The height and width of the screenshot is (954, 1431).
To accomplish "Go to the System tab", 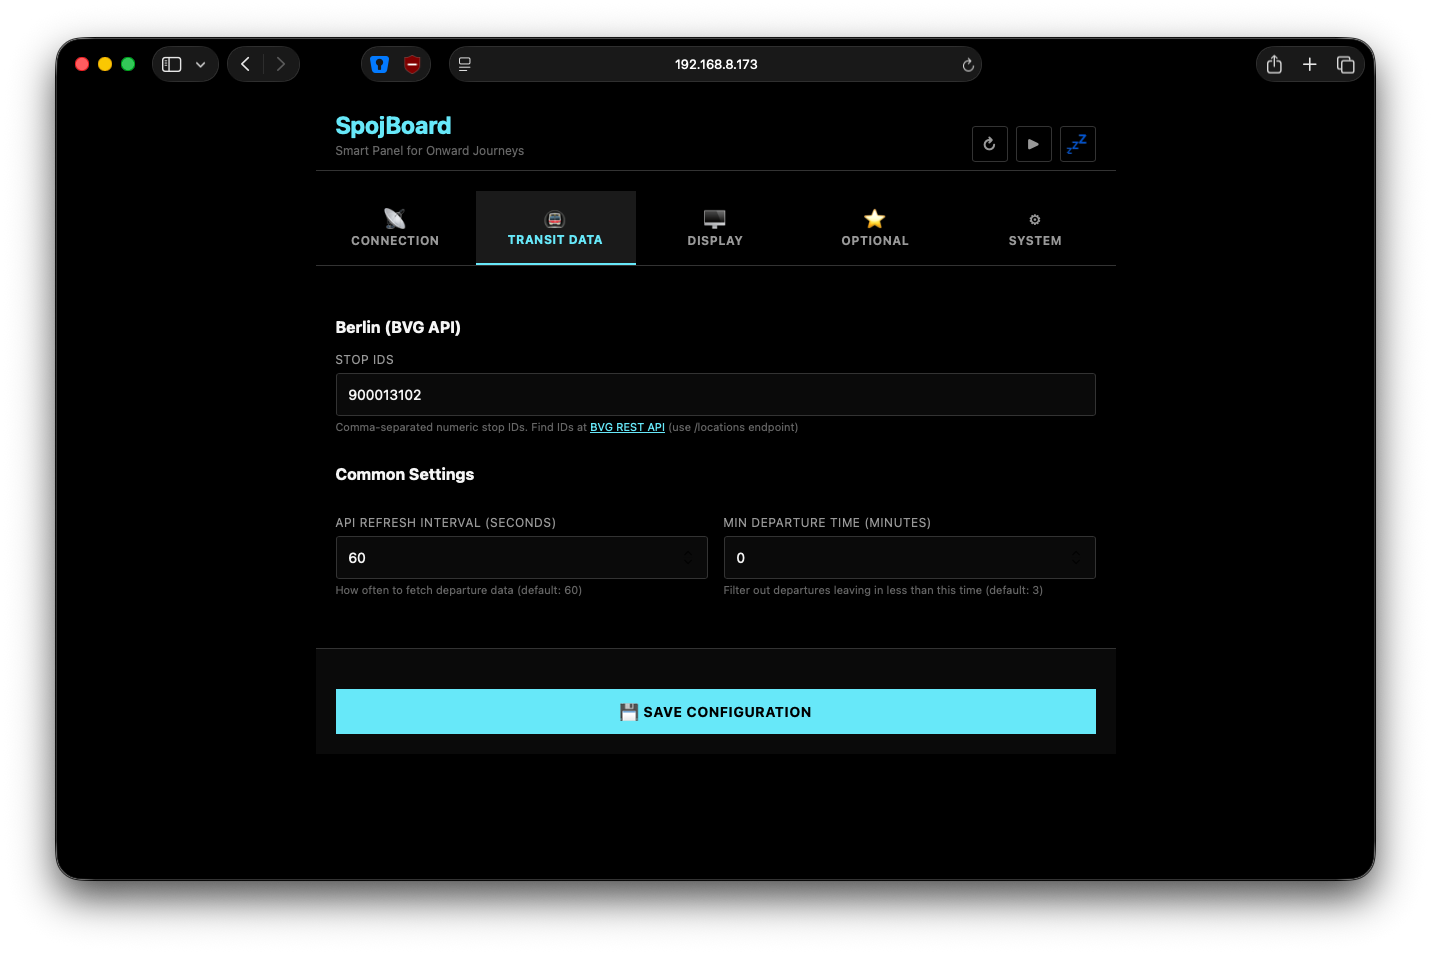I will pos(1035,228).
